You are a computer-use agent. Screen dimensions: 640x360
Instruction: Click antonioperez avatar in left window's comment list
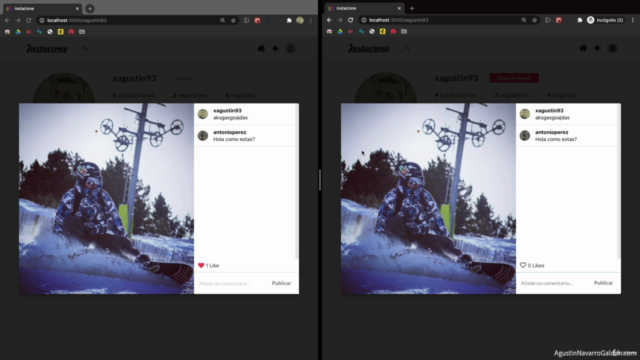tap(203, 136)
